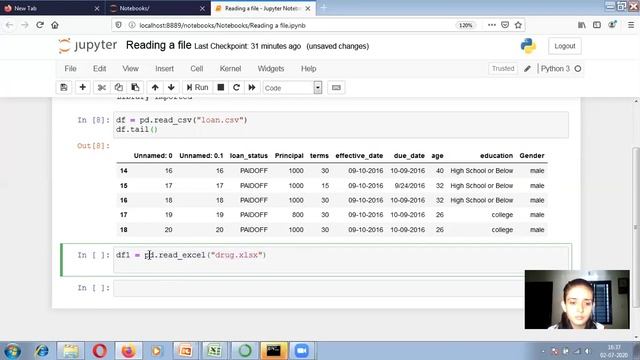Interrupt the kernel with the stop icon
Image resolution: width=640 pixels, height=360 pixels.
[x=221, y=87]
